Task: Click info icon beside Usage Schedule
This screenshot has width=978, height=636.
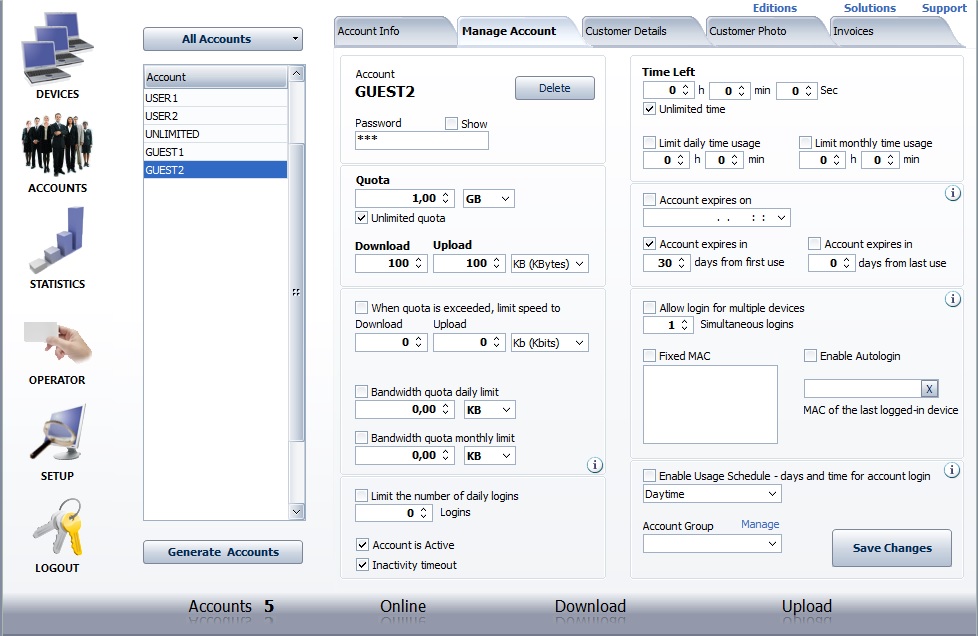Action: (952, 470)
